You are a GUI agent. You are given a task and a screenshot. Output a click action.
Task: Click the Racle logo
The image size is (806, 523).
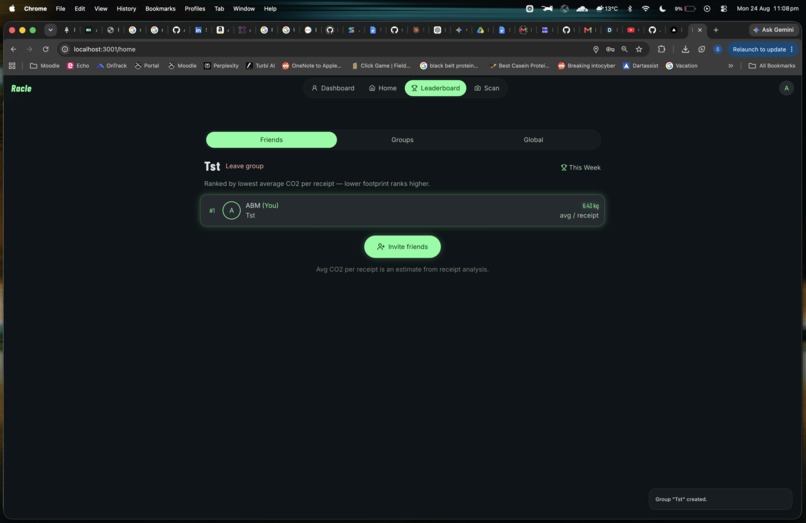pyautogui.click(x=22, y=88)
